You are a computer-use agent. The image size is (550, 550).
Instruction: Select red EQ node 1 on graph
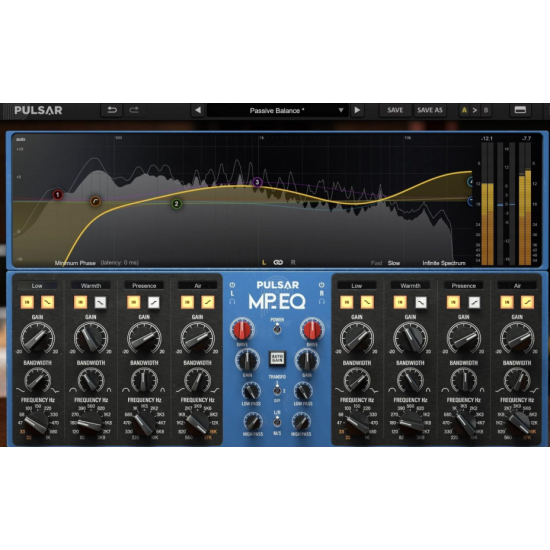click(58, 194)
